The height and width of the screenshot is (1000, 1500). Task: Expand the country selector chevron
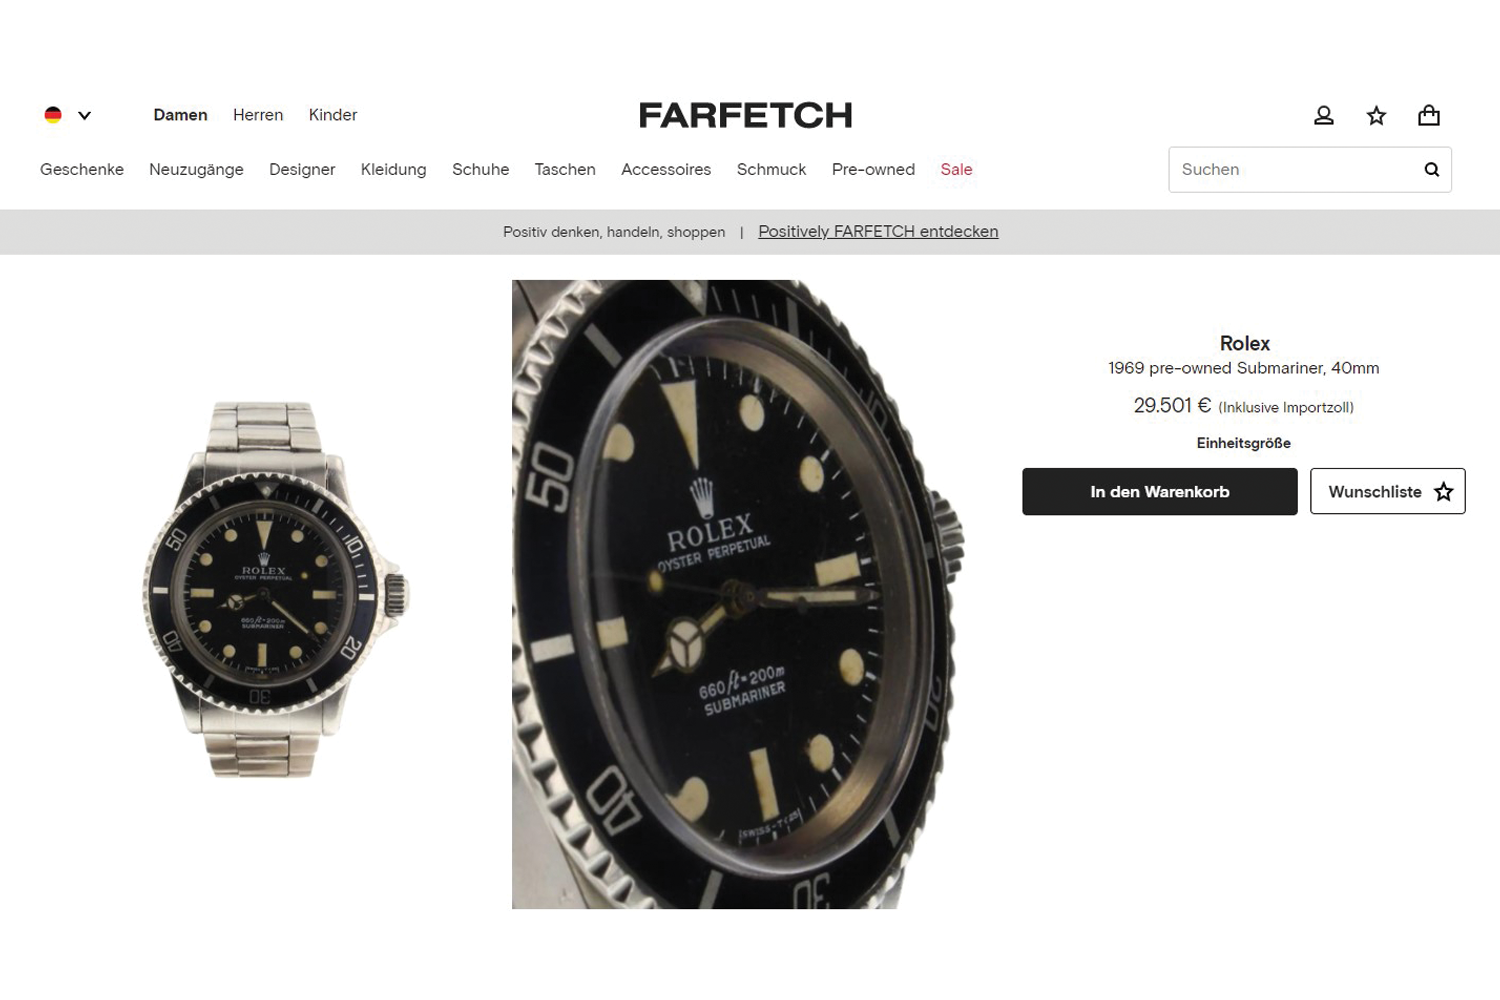point(84,115)
